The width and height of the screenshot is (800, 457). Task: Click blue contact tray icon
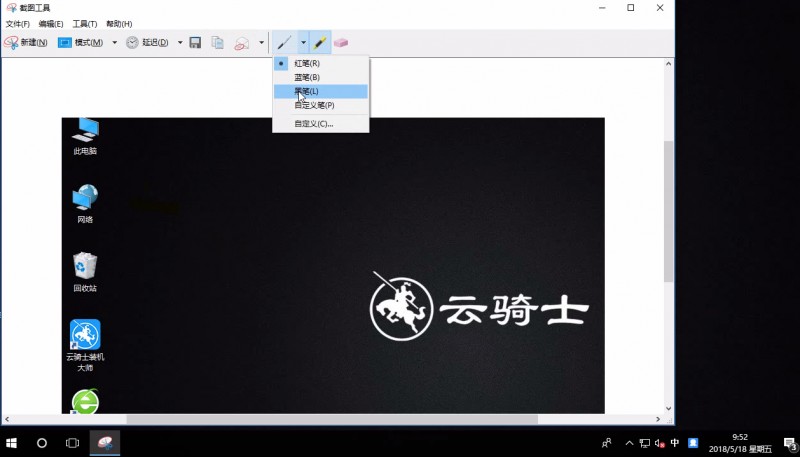coord(693,443)
